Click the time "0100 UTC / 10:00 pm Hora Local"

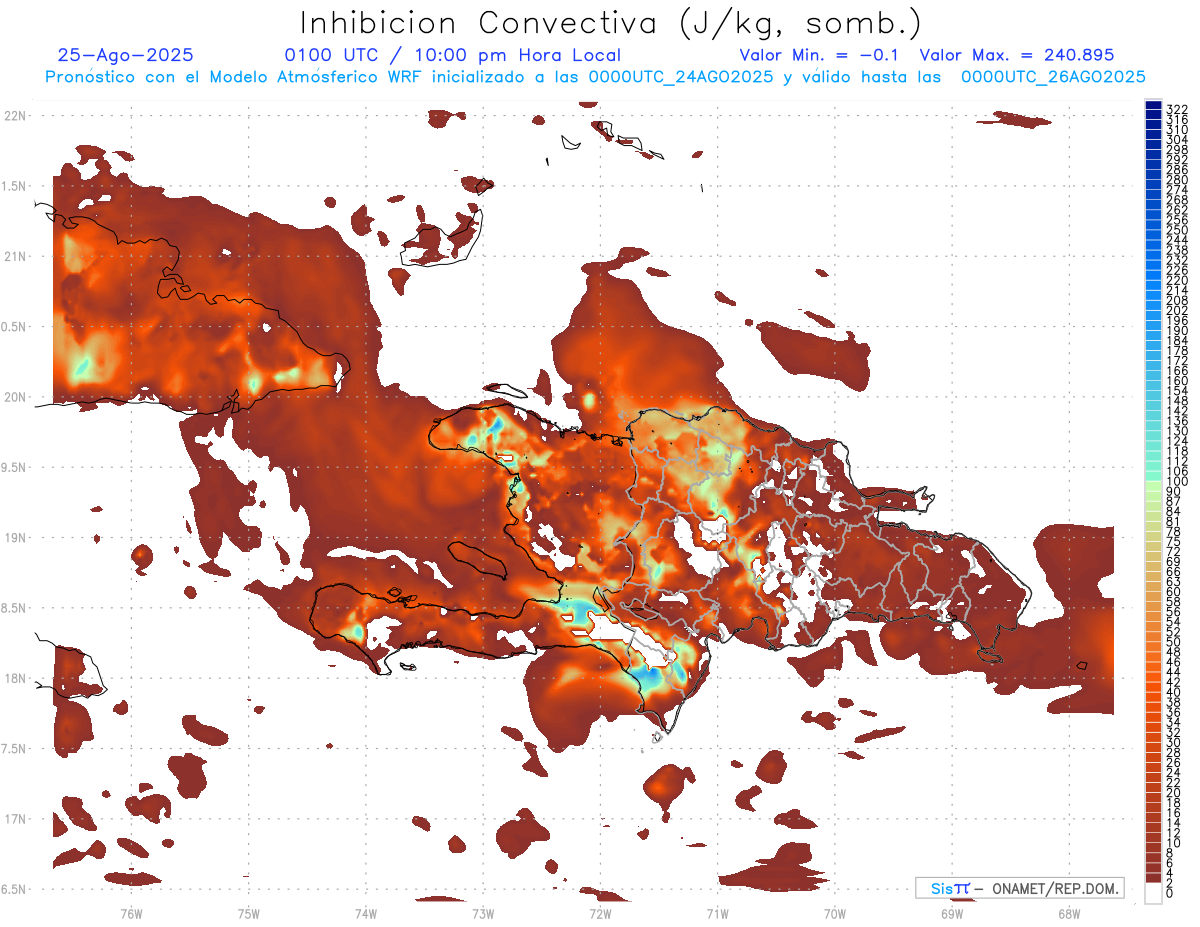pos(453,55)
